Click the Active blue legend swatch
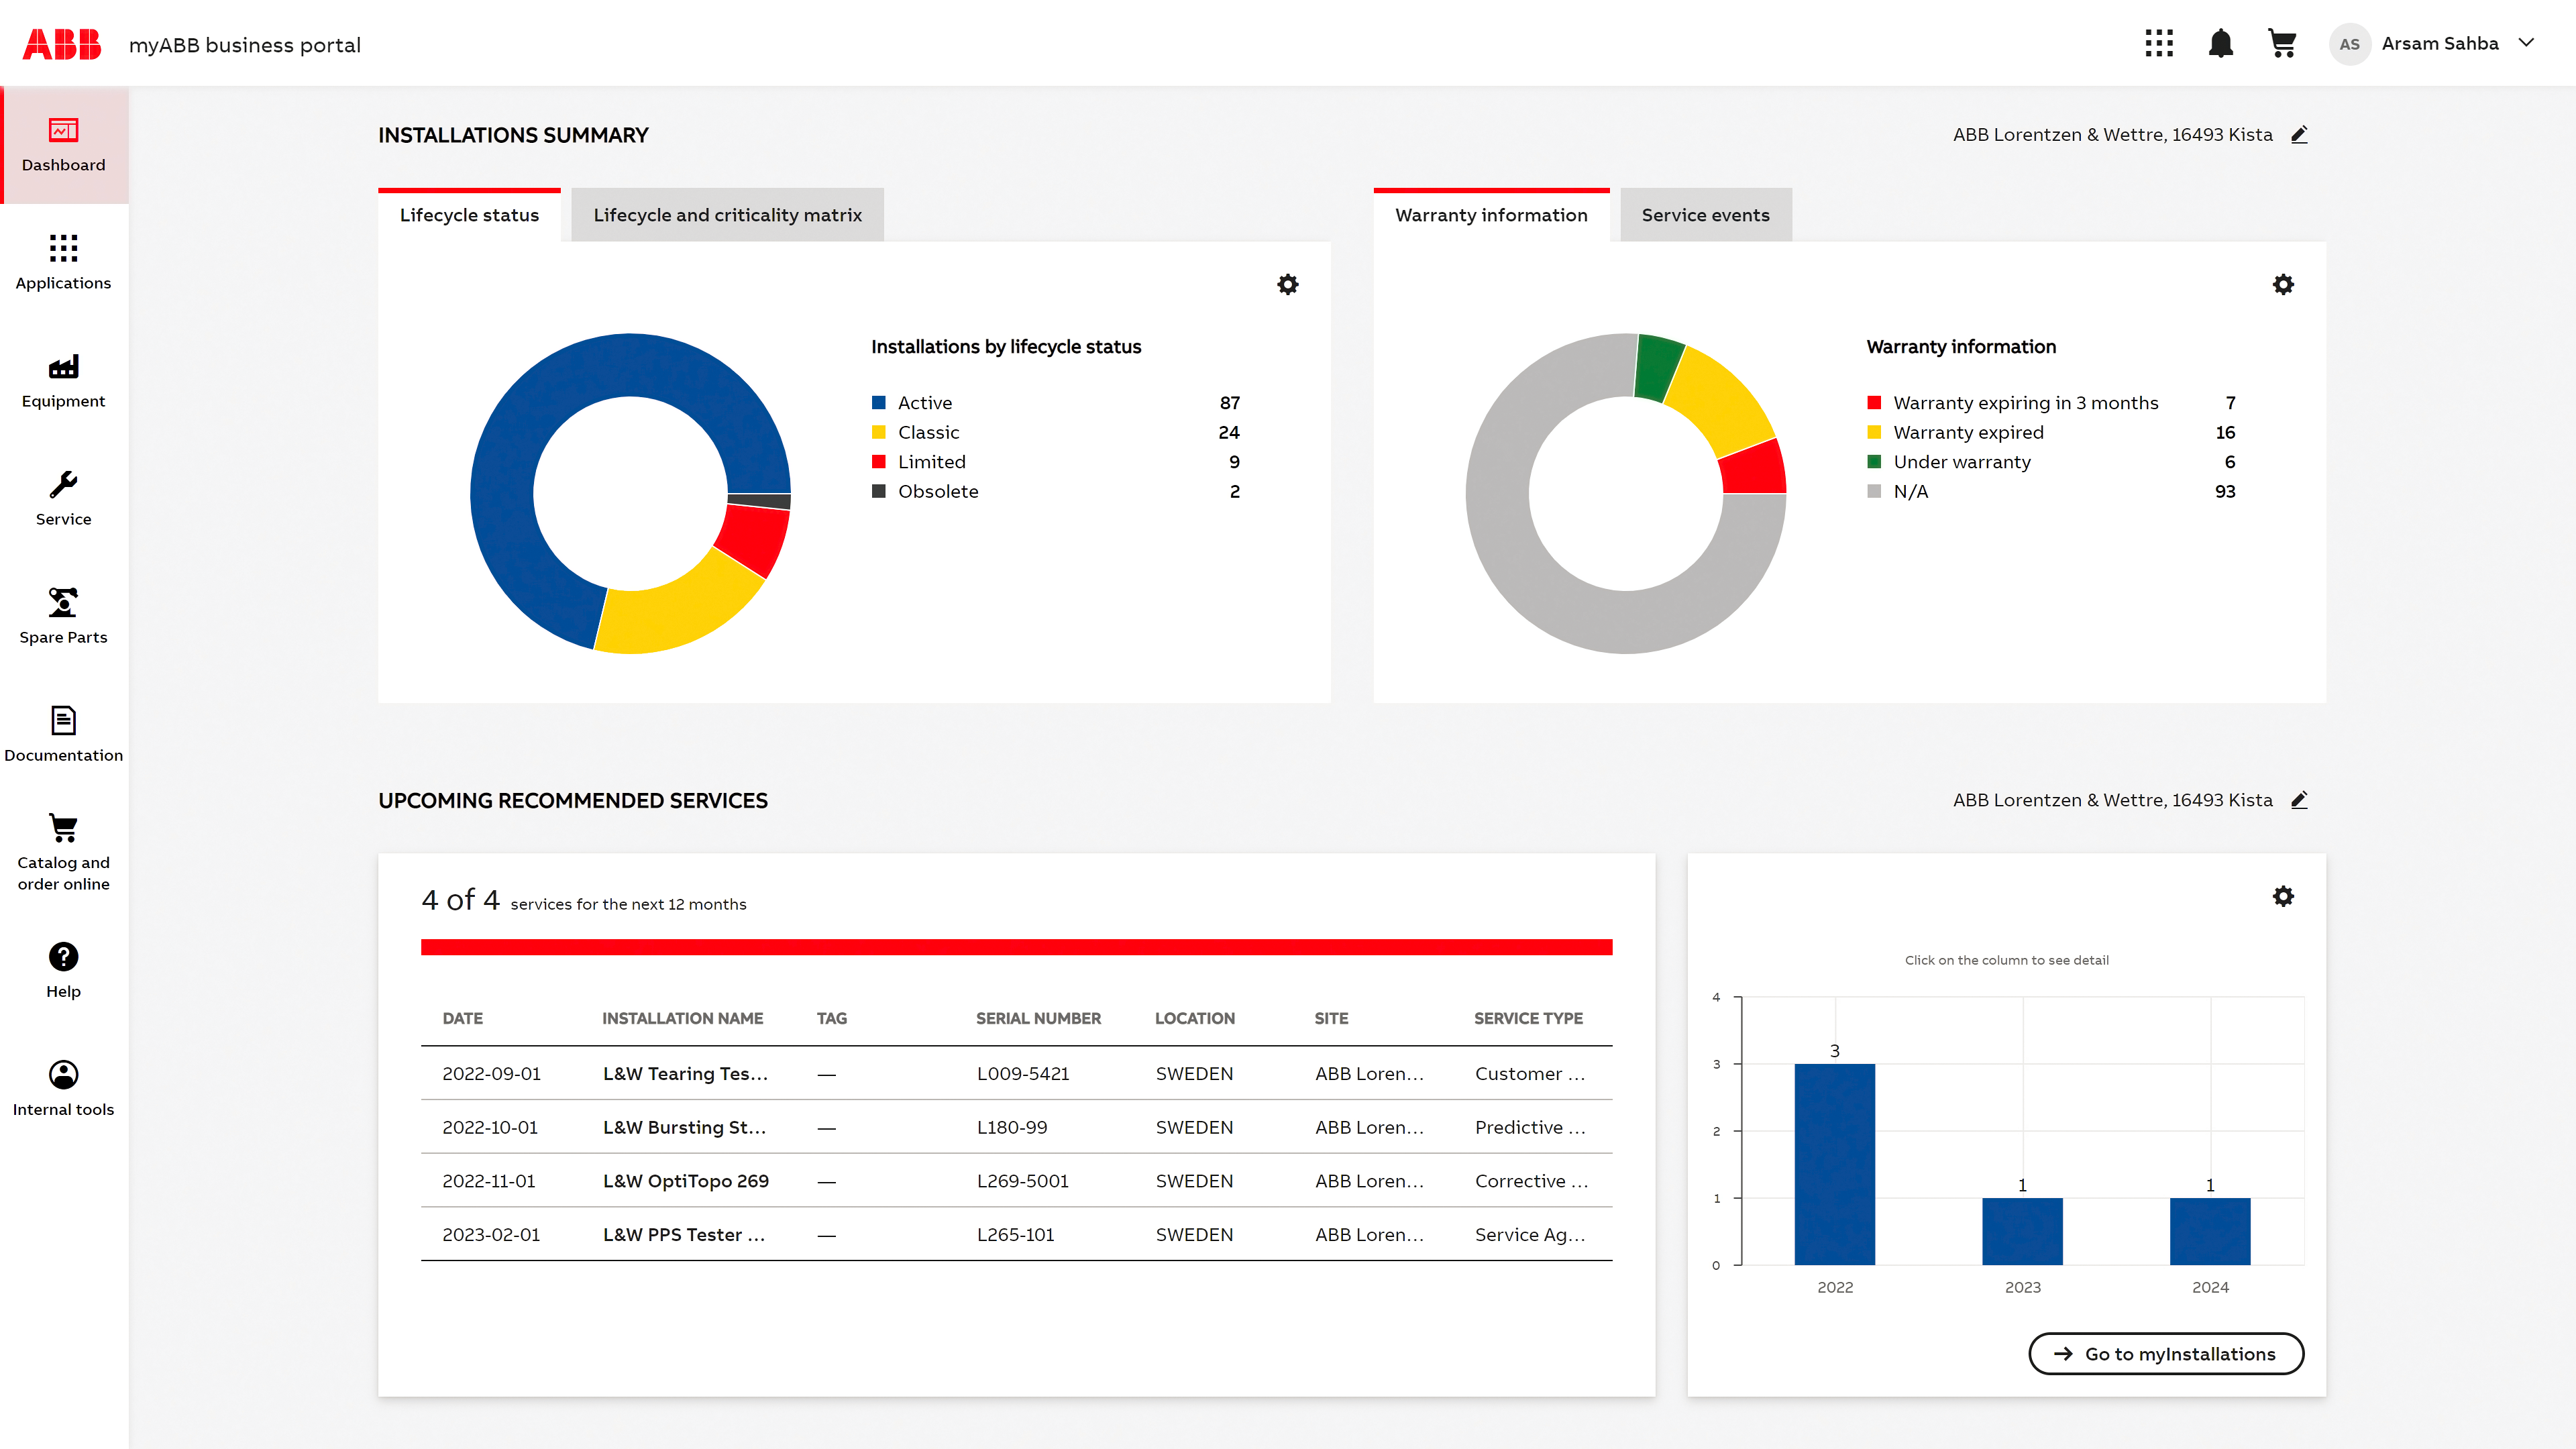Viewport: 2576px width, 1449px height. pyautogui.click(x=878, y=403)
